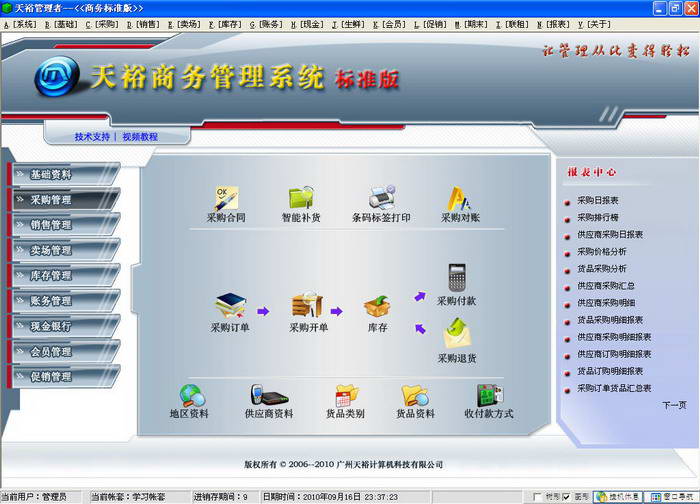Screen dimensions: 700x504
Task: Go to 下一页 in the report center
Action: click(x=674, y=405)
